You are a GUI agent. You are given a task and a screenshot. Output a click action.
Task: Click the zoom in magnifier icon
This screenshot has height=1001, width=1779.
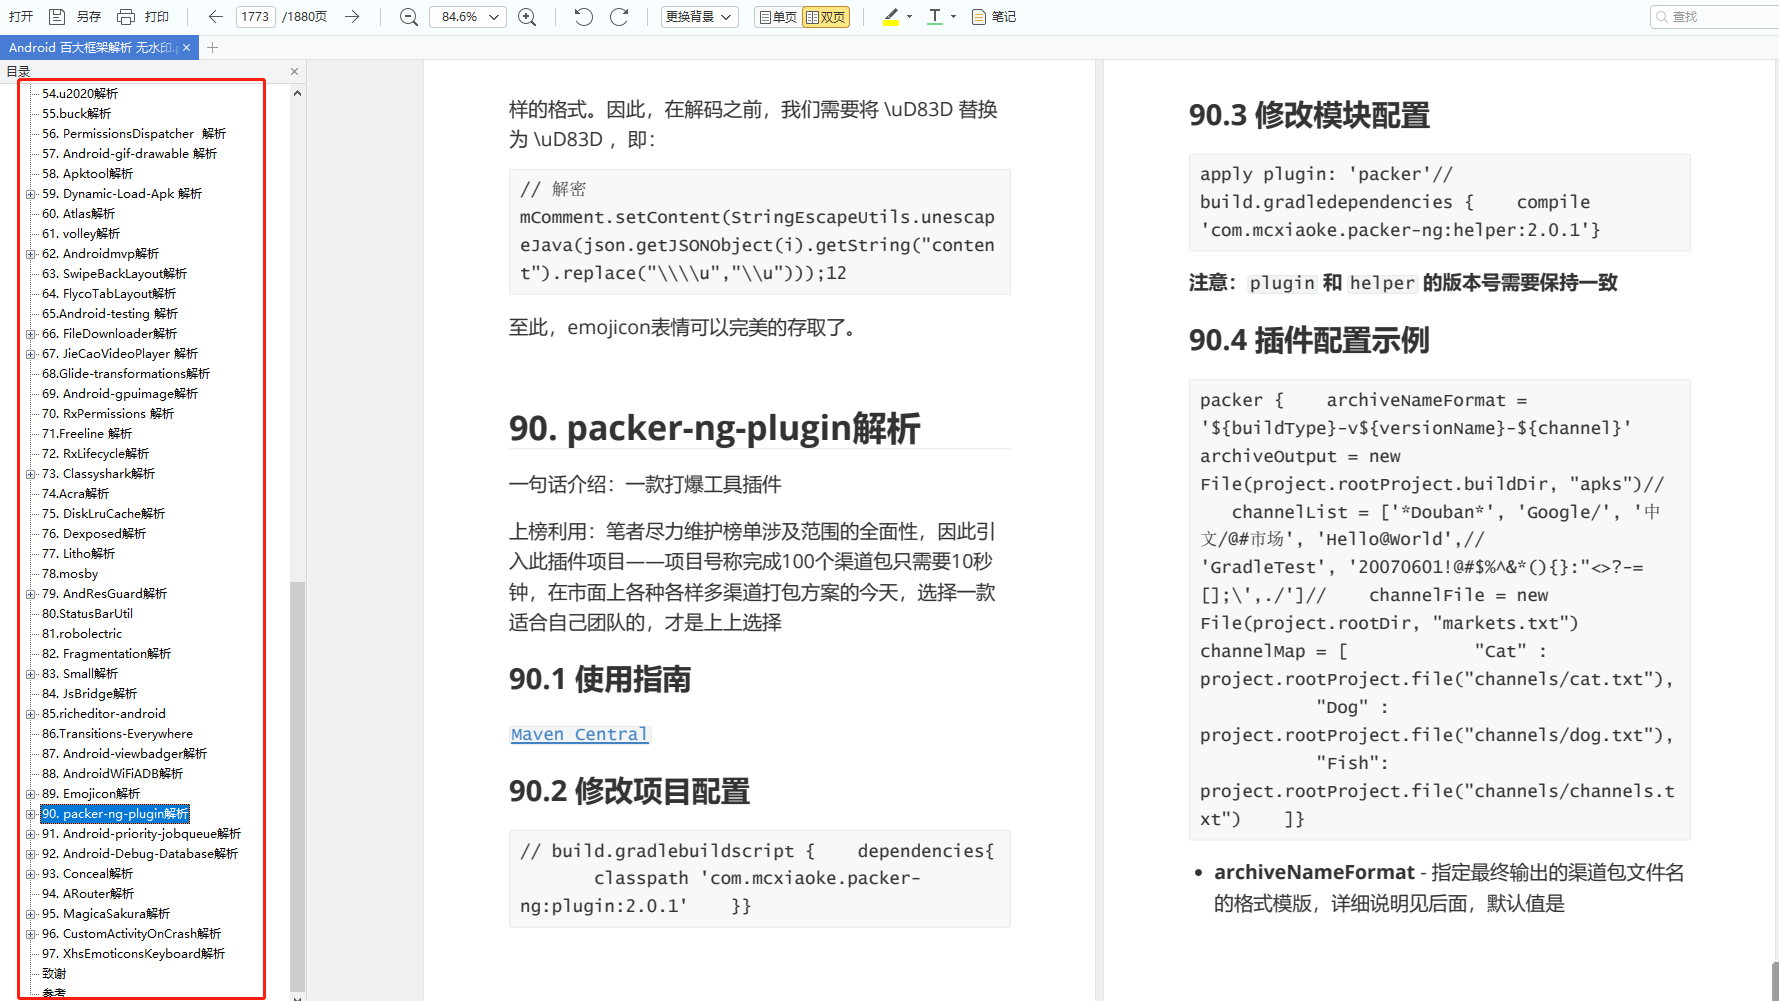point(527,17)
